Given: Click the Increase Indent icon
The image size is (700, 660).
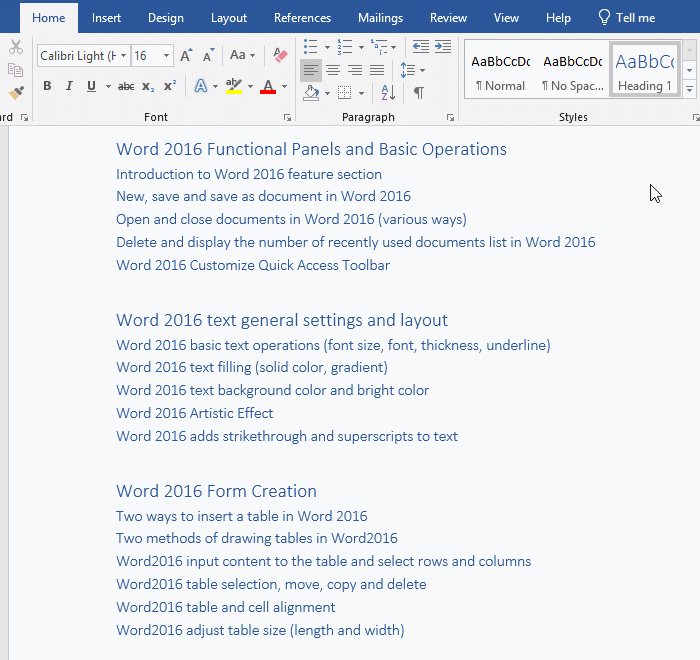Looking at the screenshot, I should [x=443, y=47].
